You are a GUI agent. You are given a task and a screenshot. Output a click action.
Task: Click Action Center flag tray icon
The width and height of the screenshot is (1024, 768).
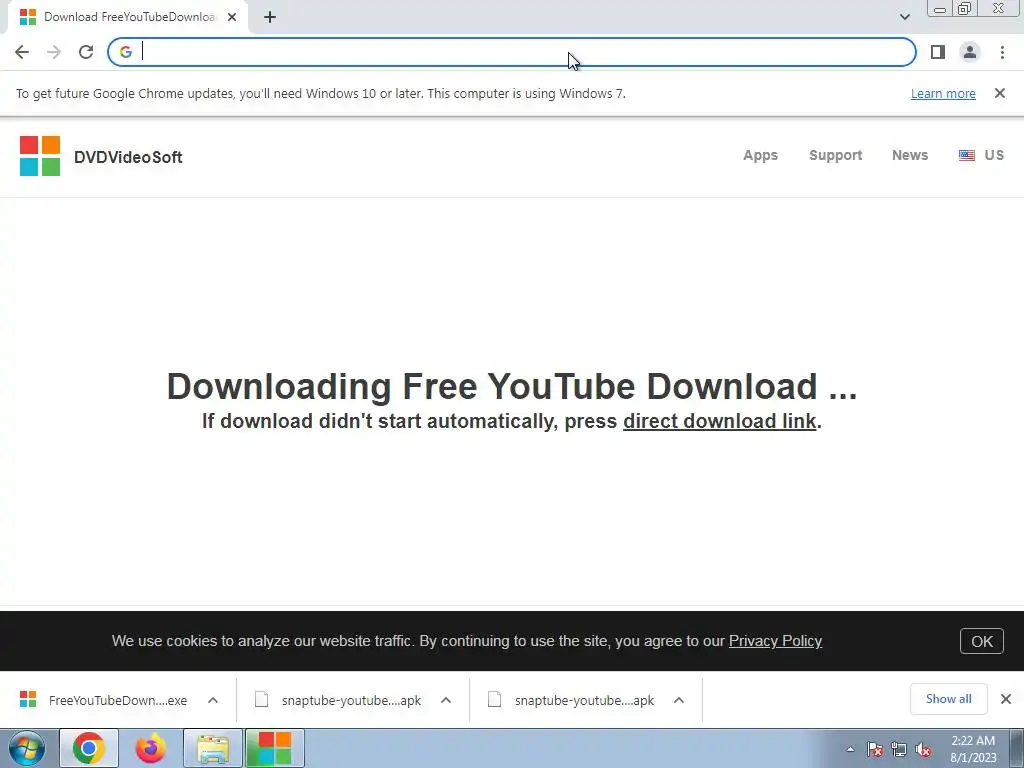(875, 749)
